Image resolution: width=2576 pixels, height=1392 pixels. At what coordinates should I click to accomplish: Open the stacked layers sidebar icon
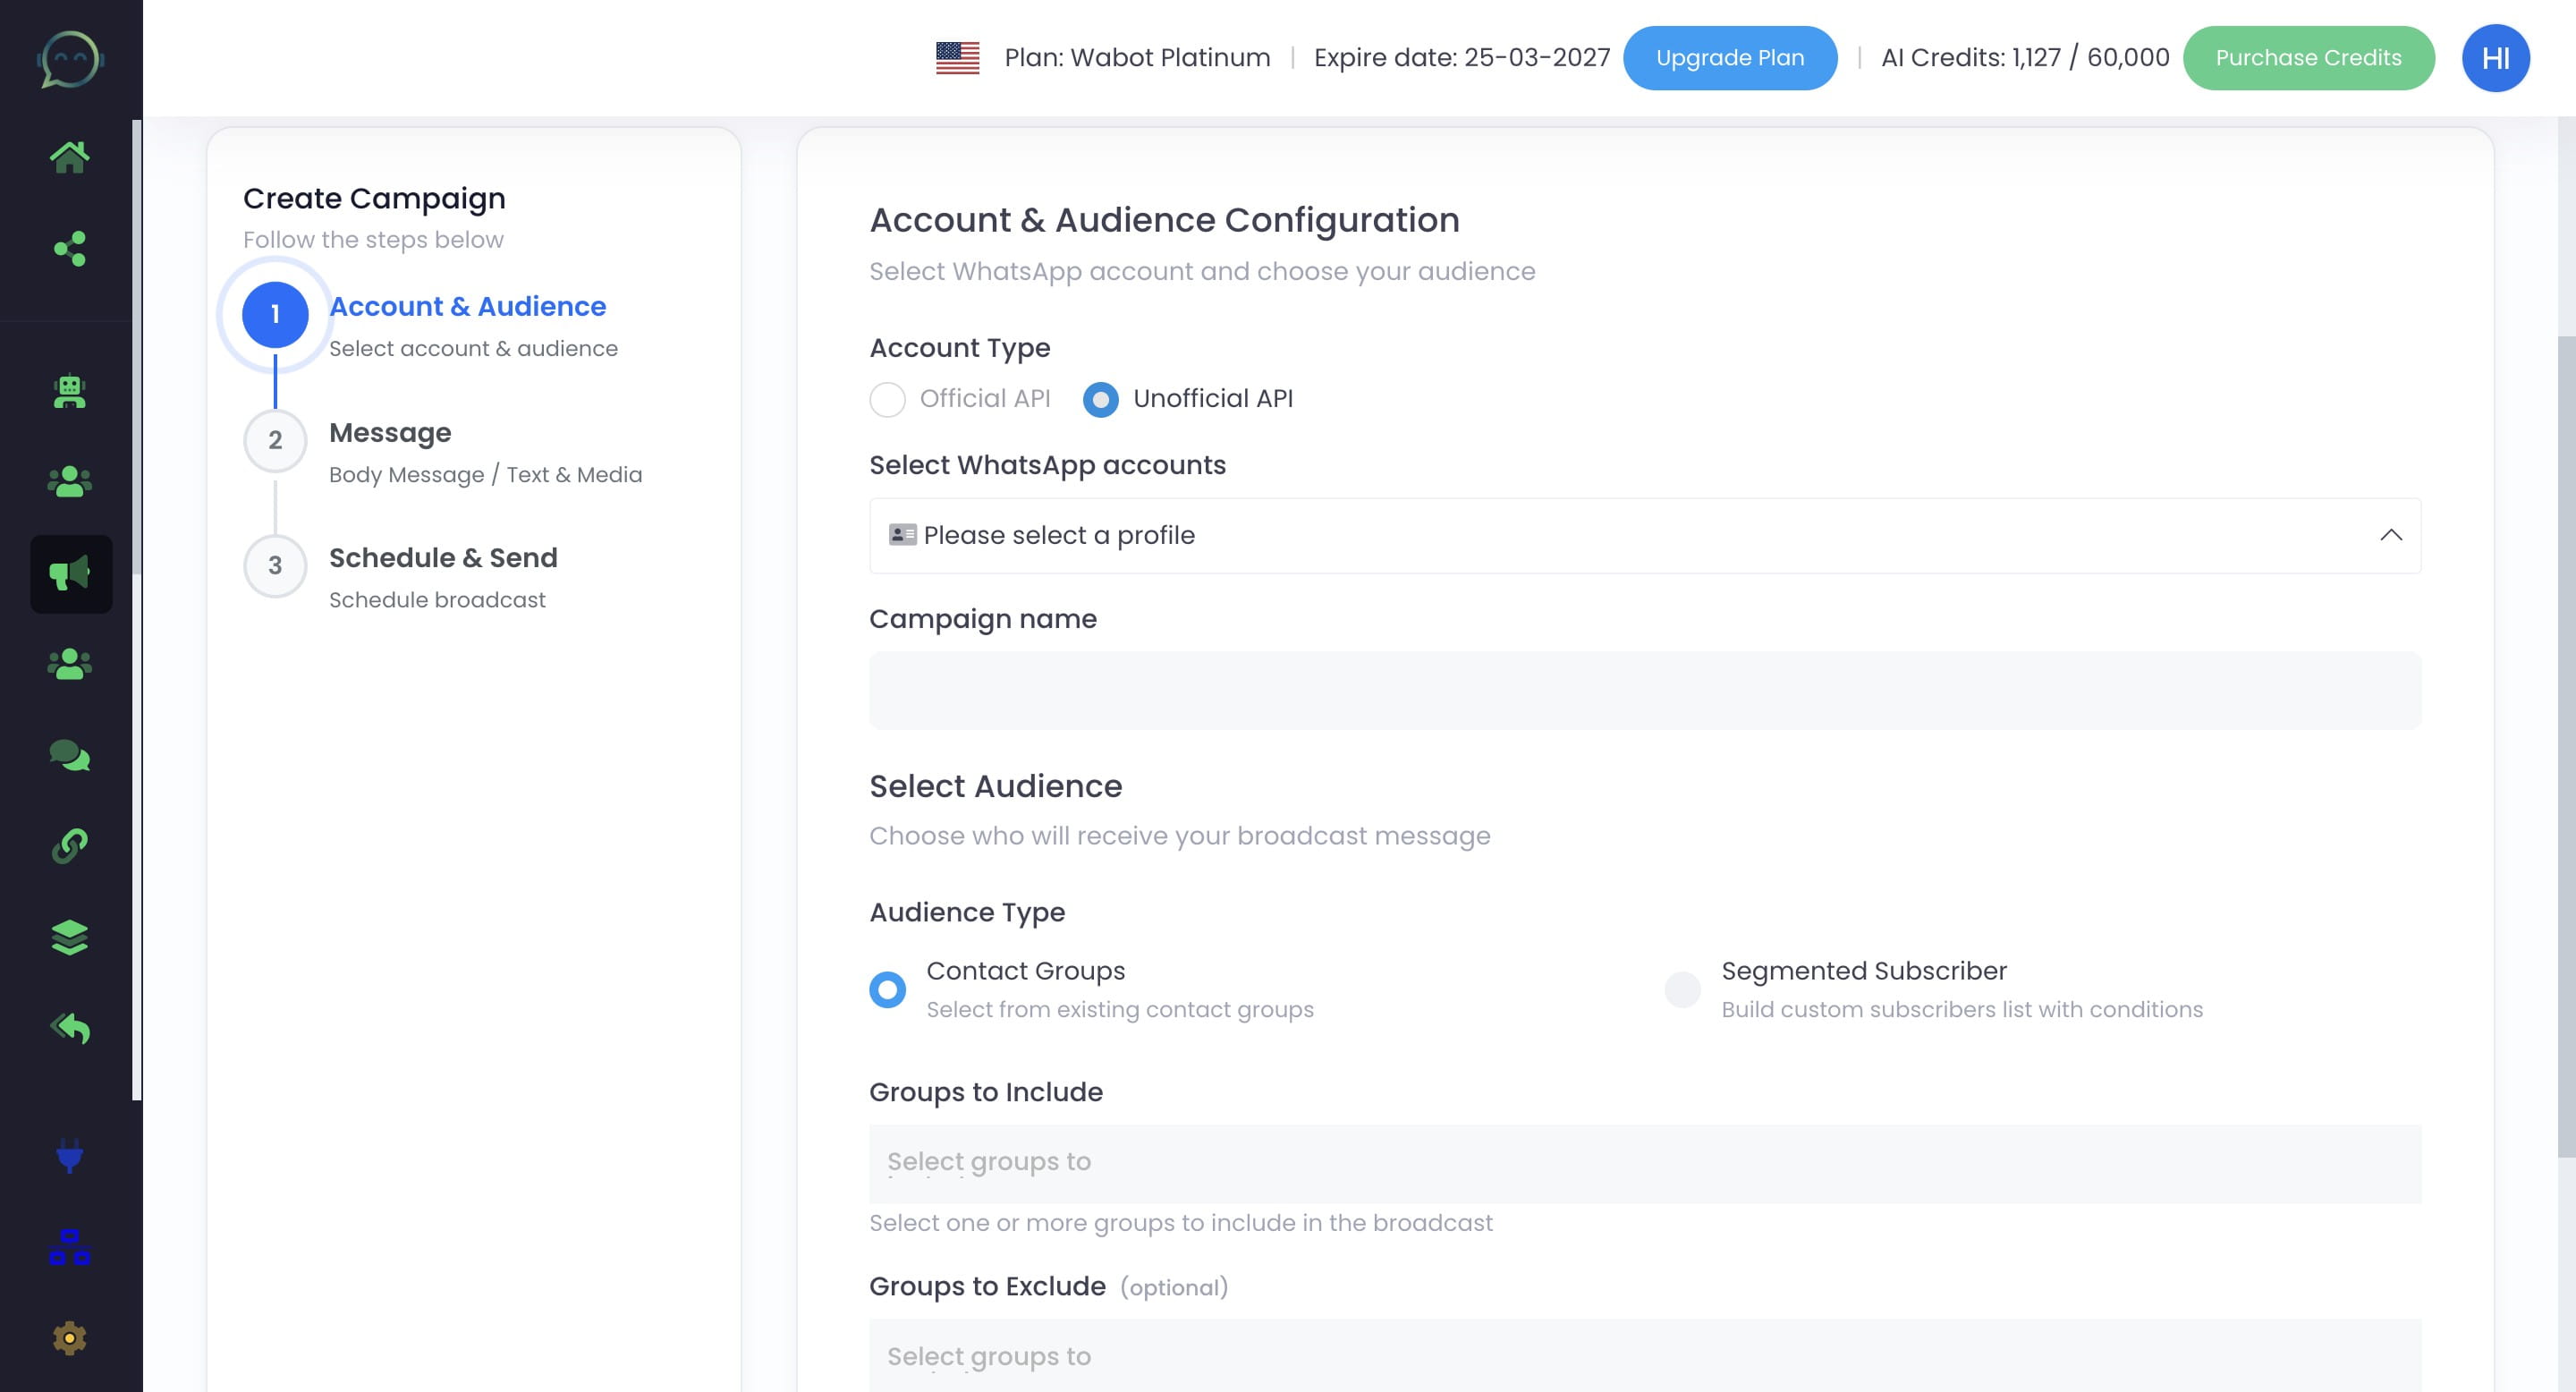pos(70,937)
